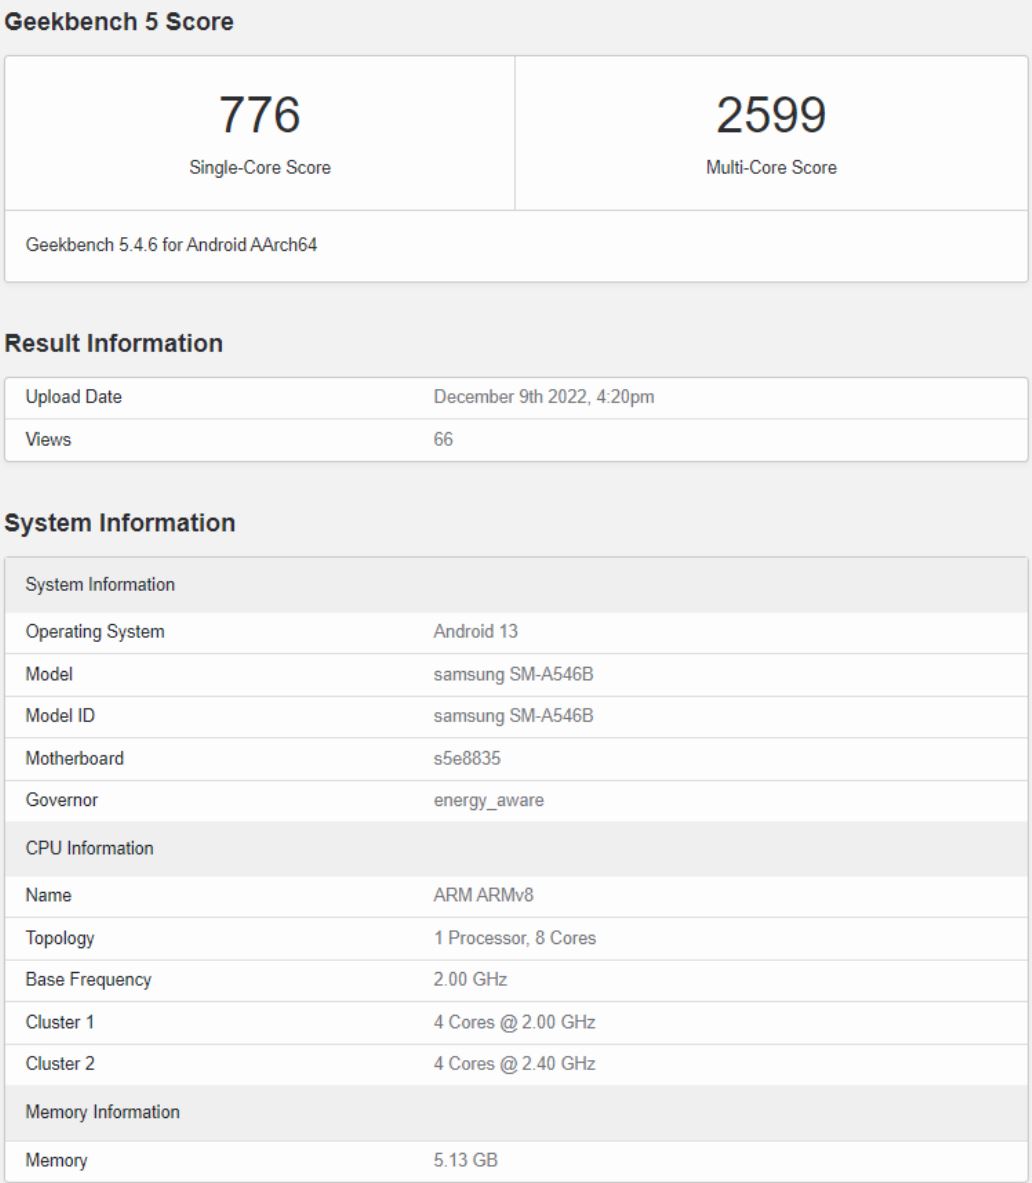Click the Memory row label
The height and width of the screenshot is (1183, 1032).
tap(57, 1160)
